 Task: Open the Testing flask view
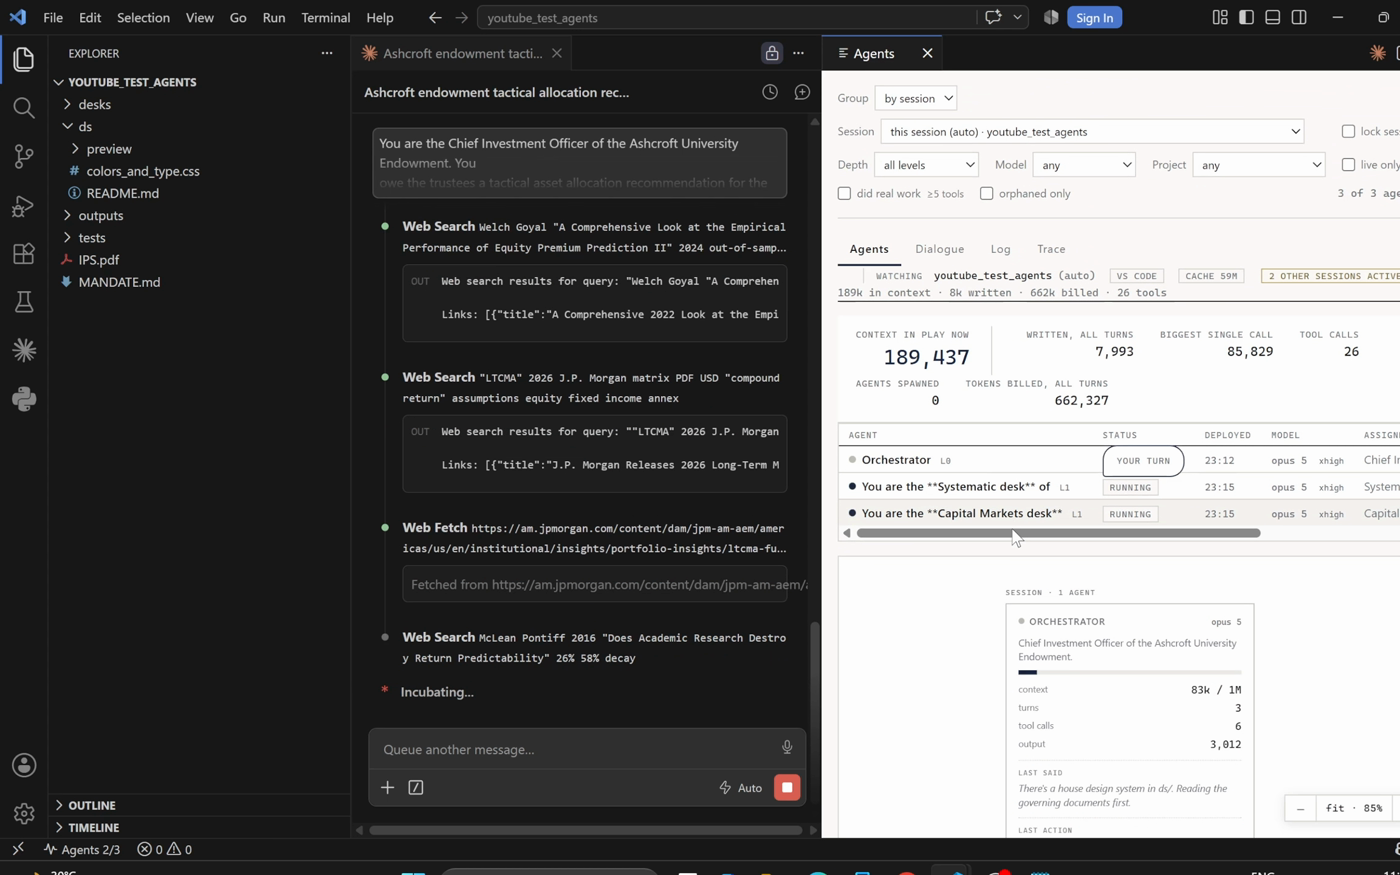(24, 302)
